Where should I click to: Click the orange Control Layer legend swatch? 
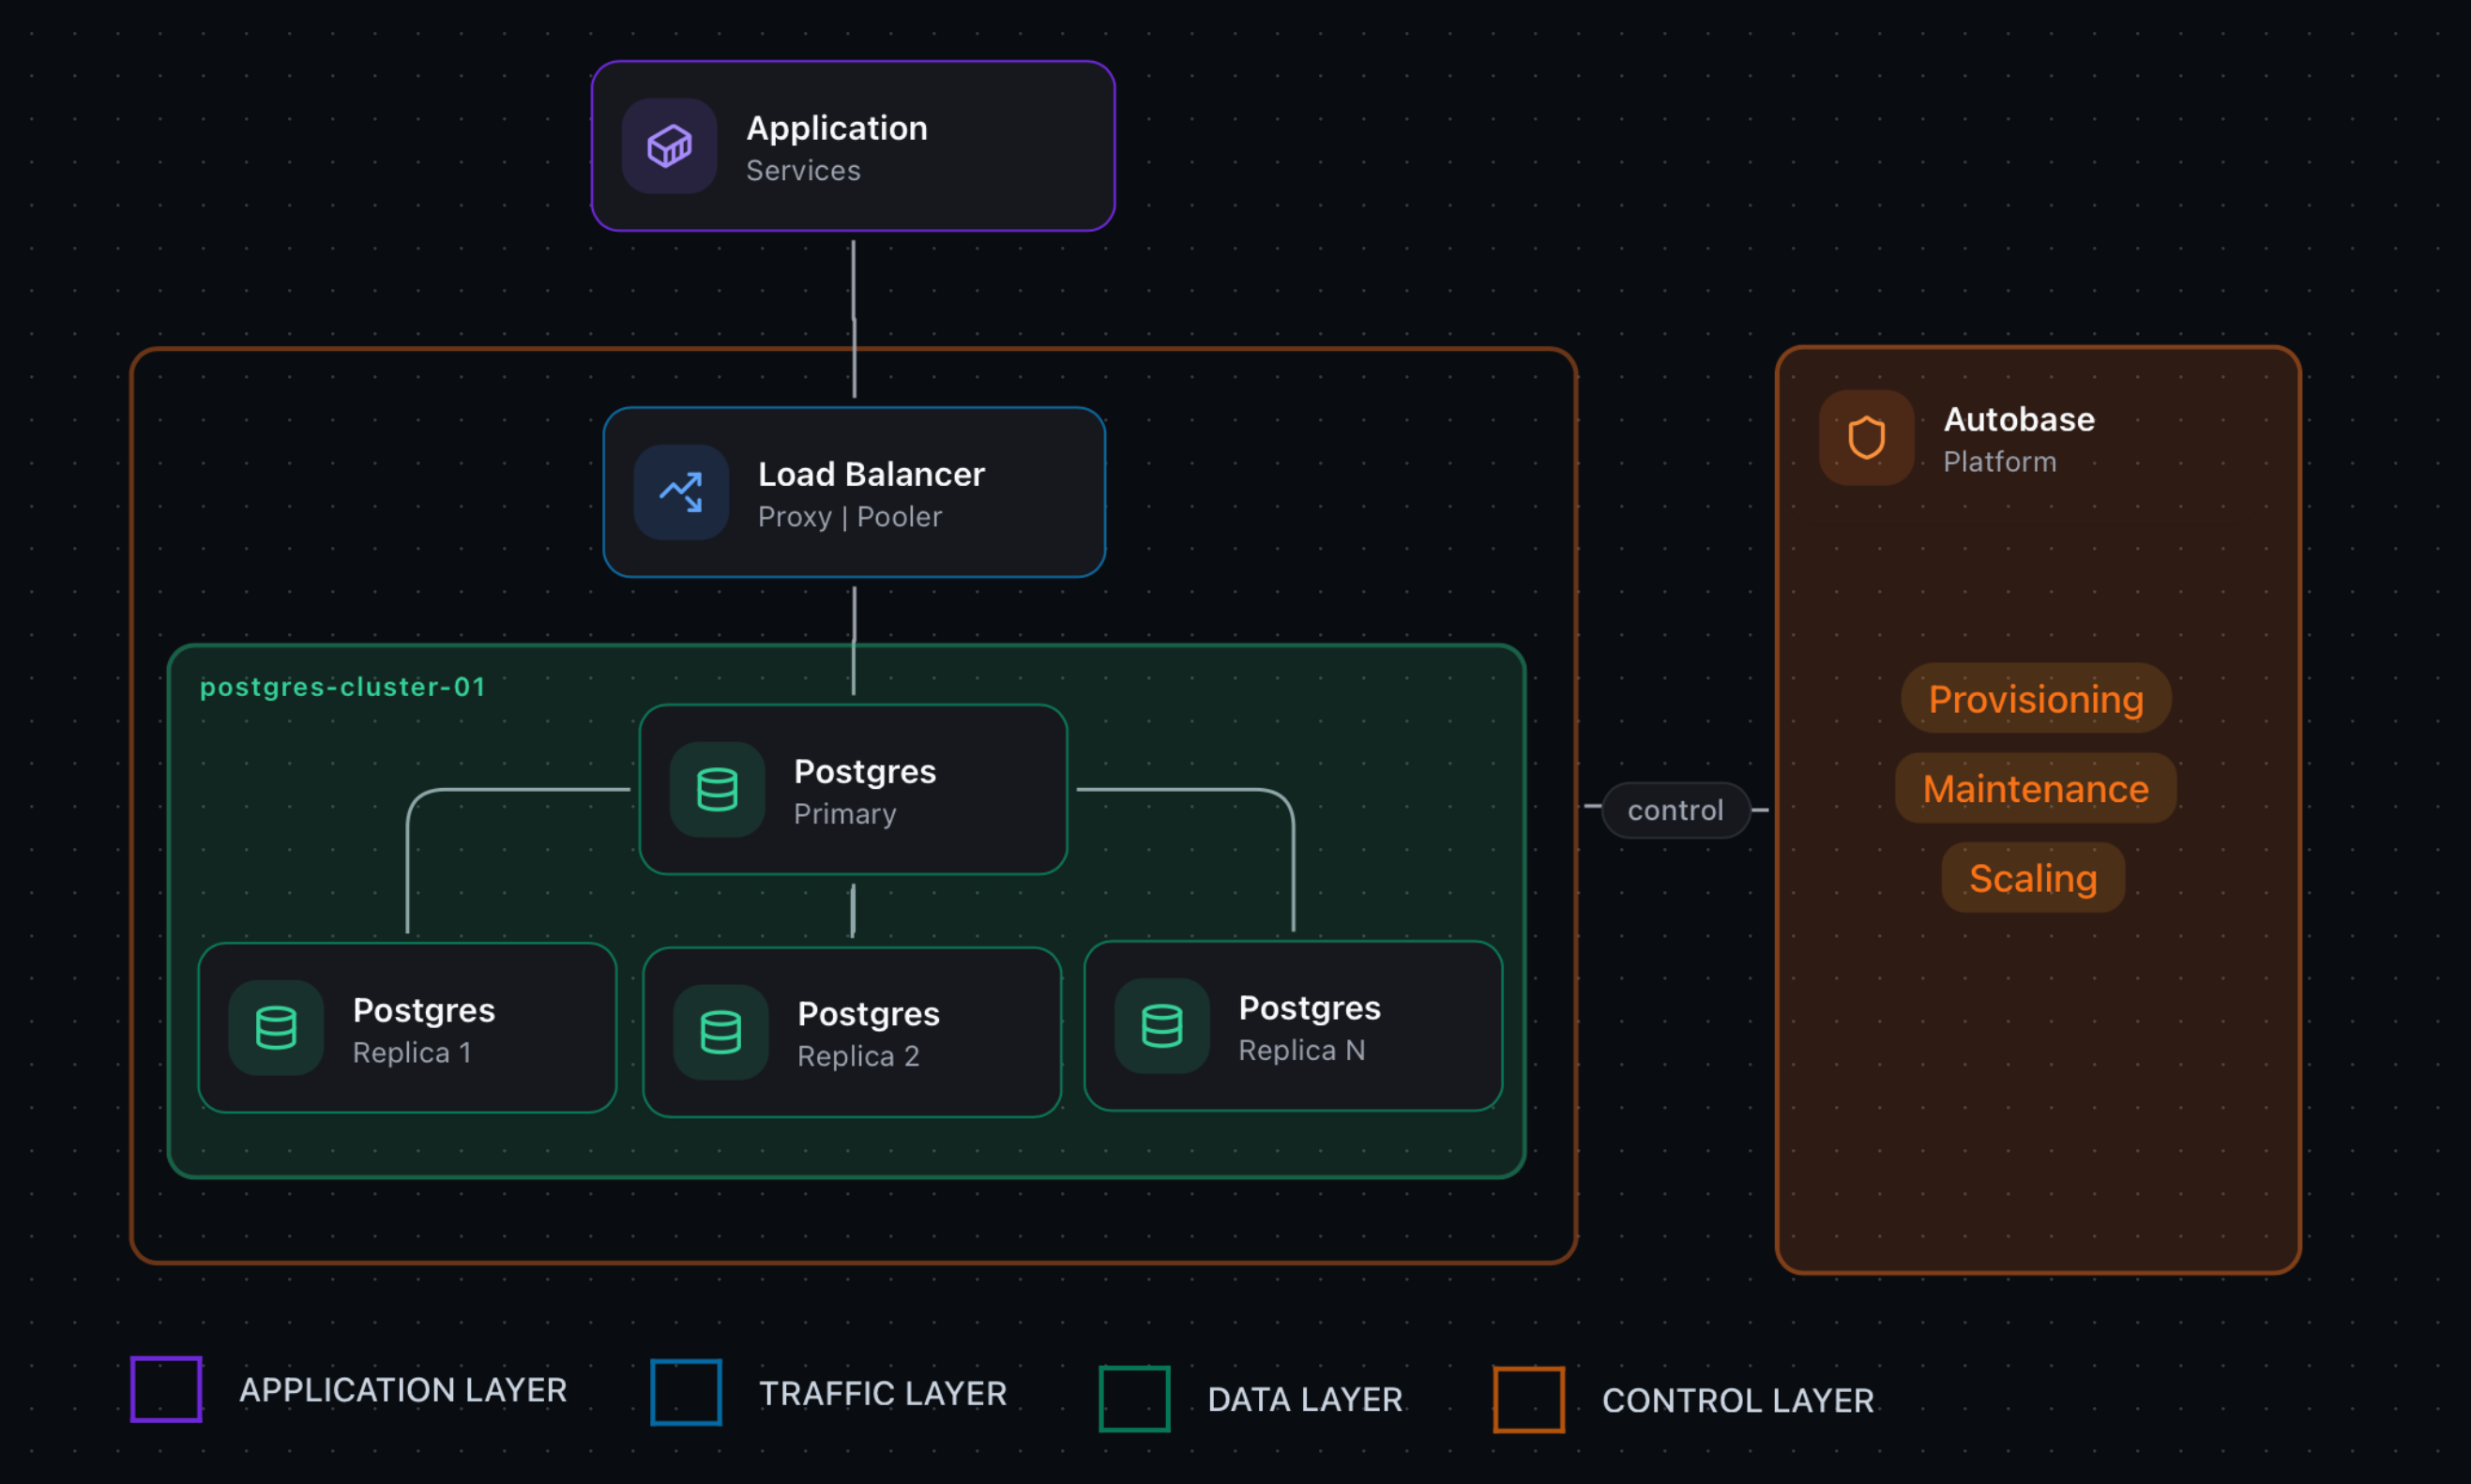tap(1529, 1399)
